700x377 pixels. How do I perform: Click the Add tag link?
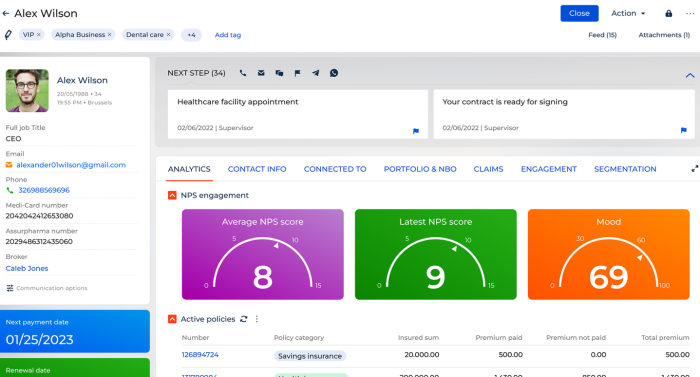click(228, 35)
